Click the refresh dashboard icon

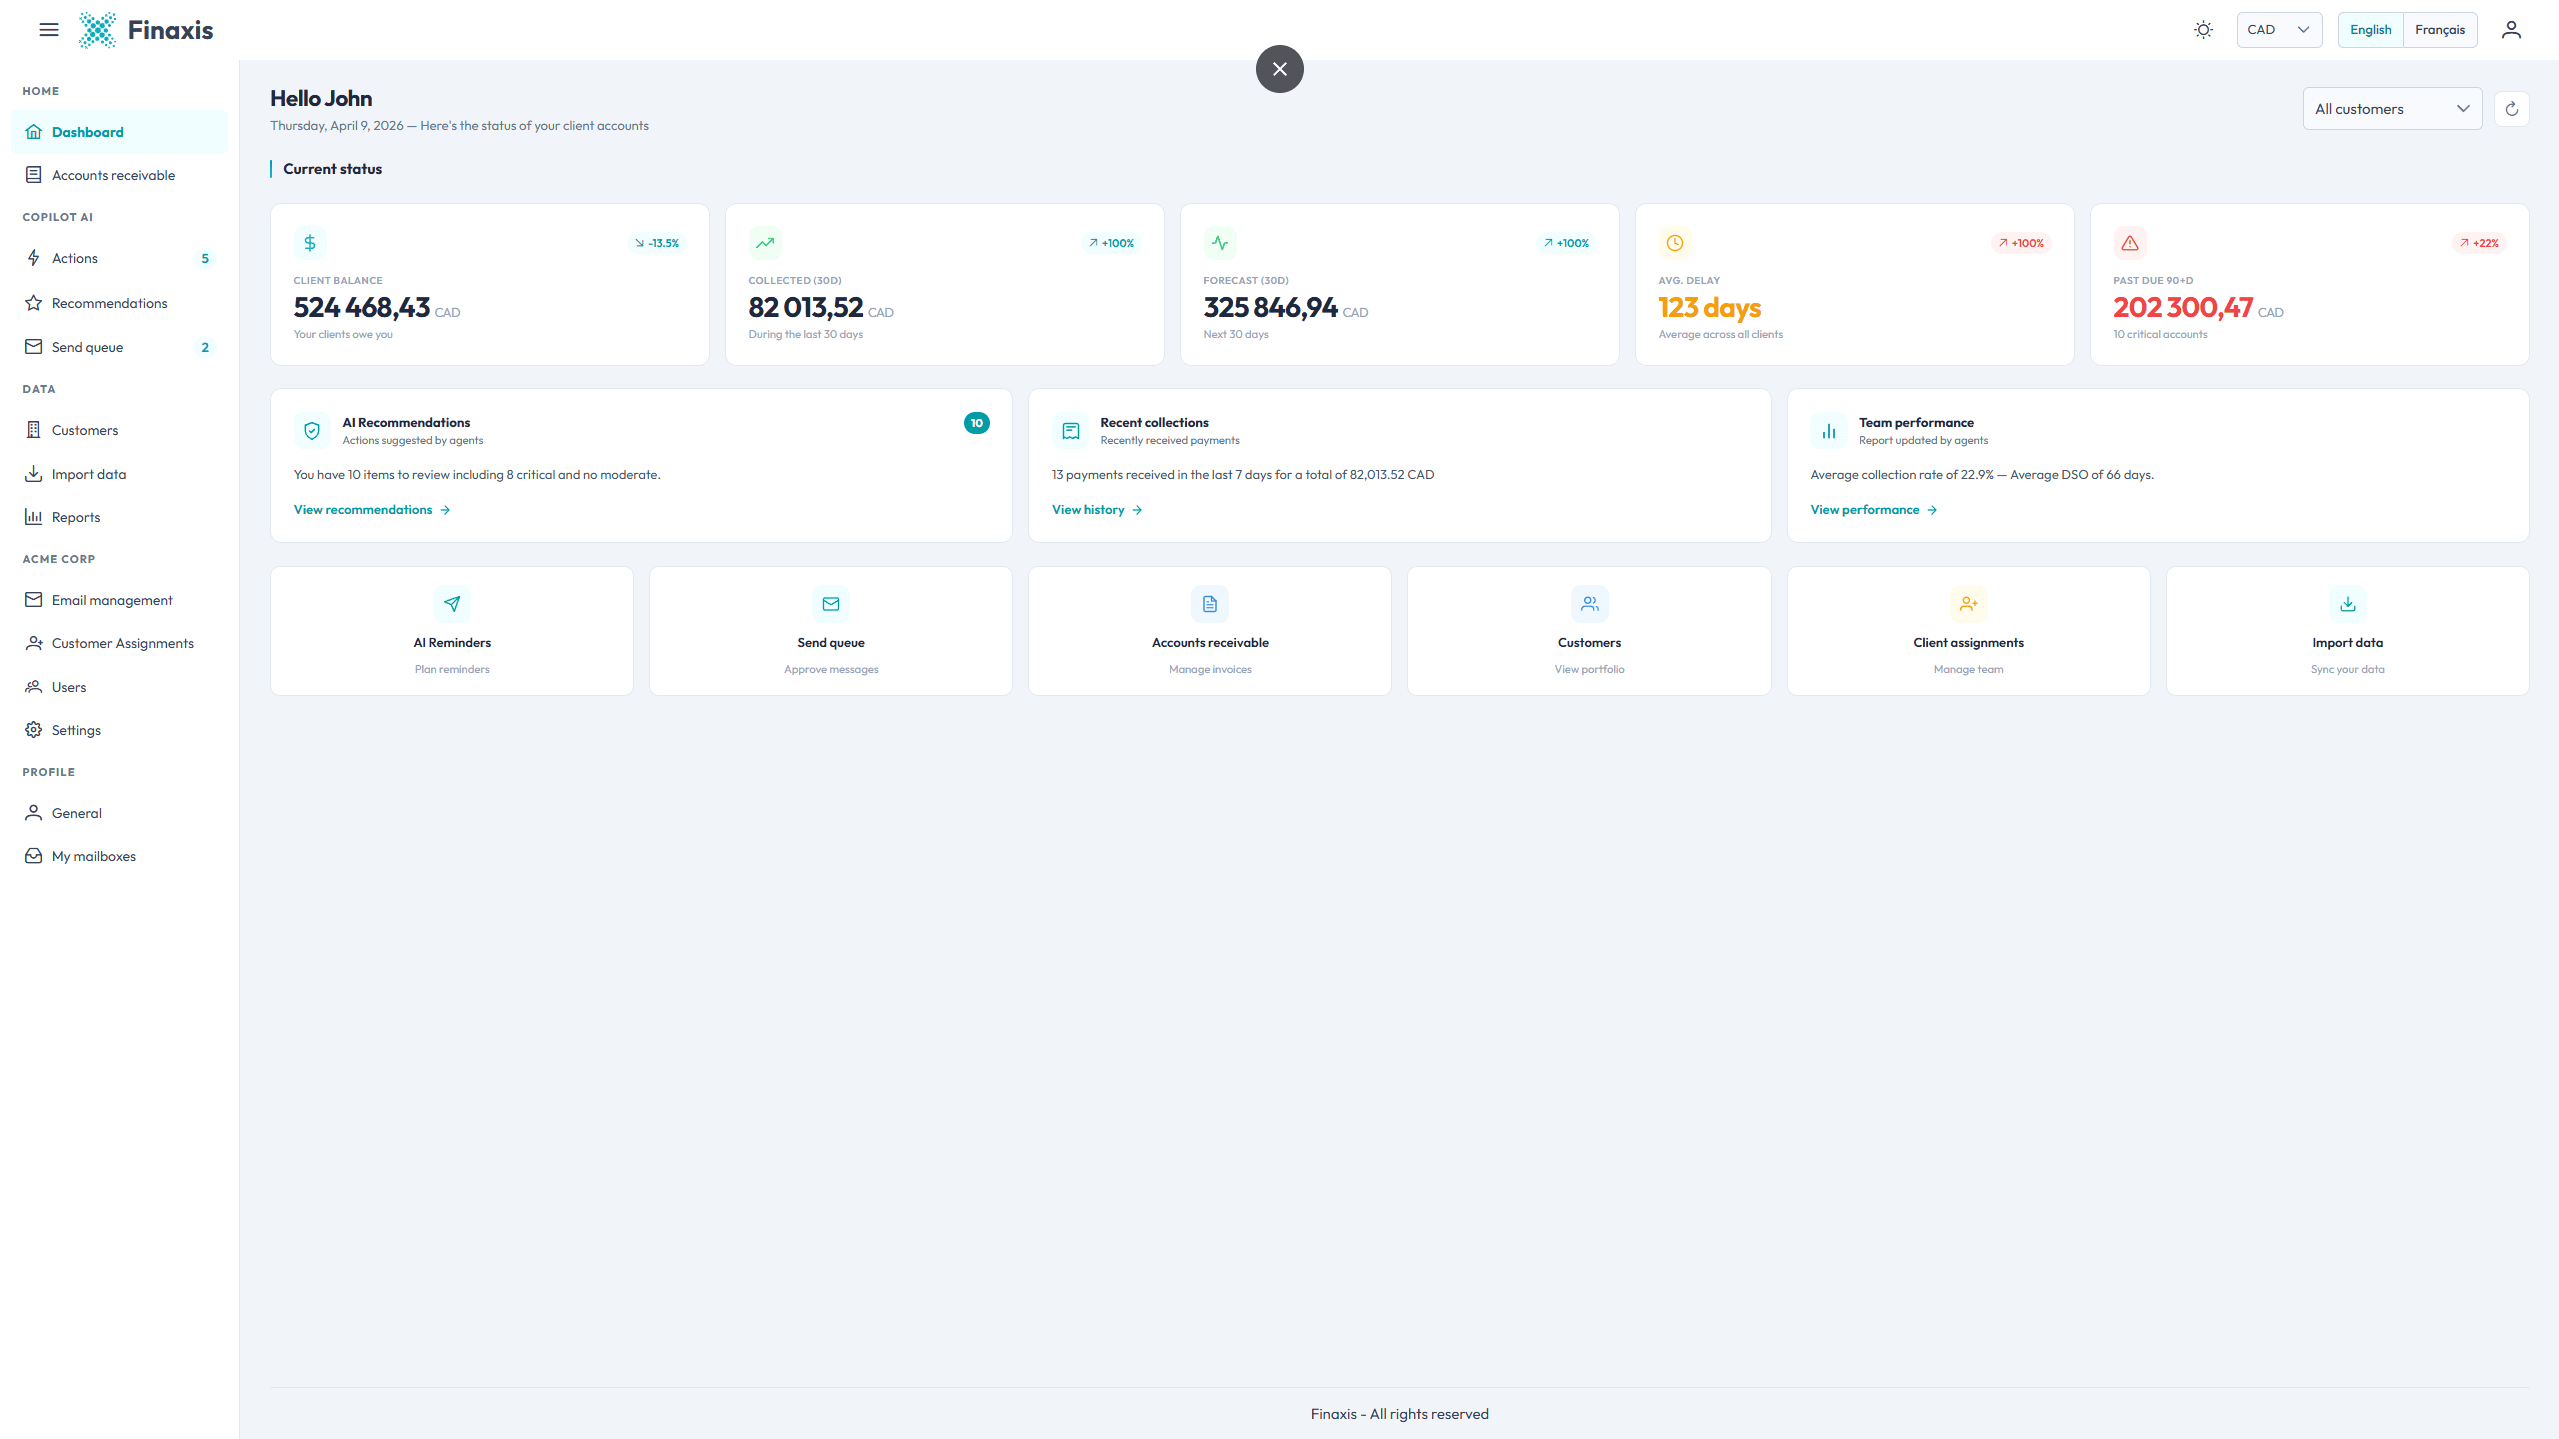(2511, 109)
